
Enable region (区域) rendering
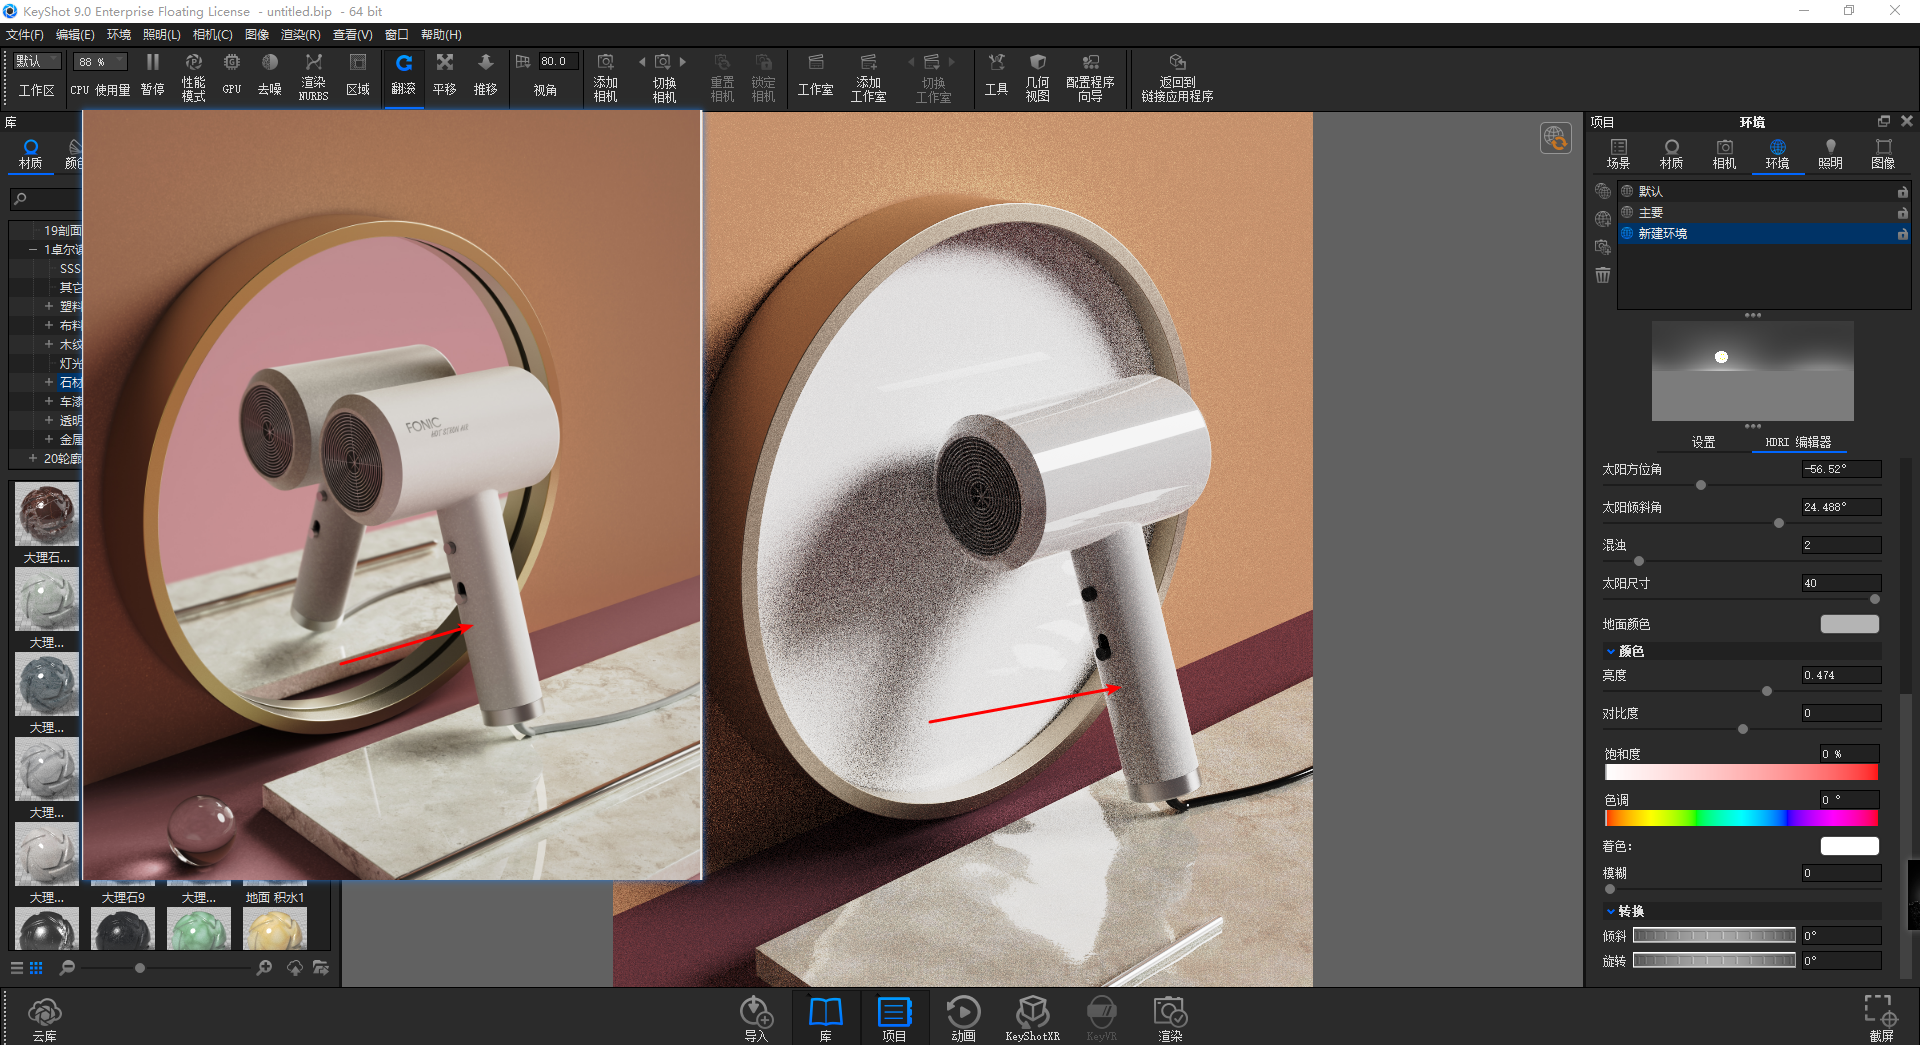(x=357, y=75)
